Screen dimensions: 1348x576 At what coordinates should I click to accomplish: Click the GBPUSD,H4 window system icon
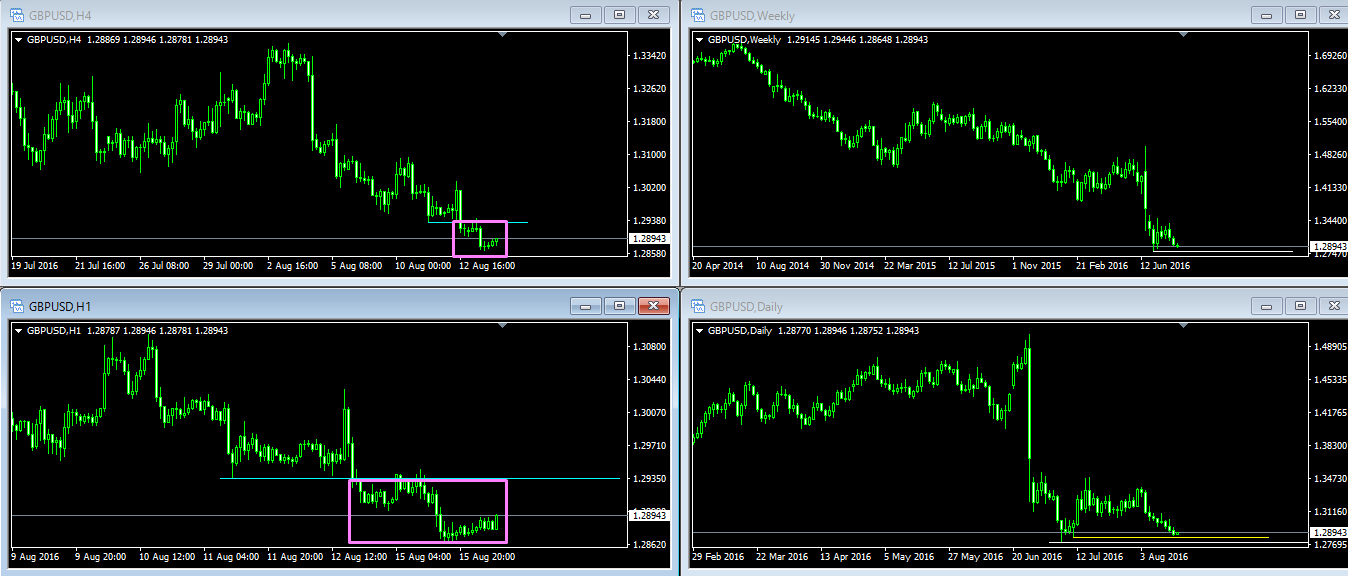[17, 15]
